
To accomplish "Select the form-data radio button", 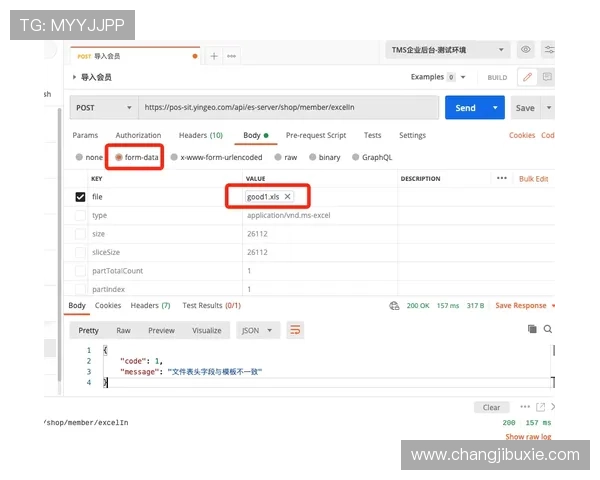I will click(x=119, y=157).
